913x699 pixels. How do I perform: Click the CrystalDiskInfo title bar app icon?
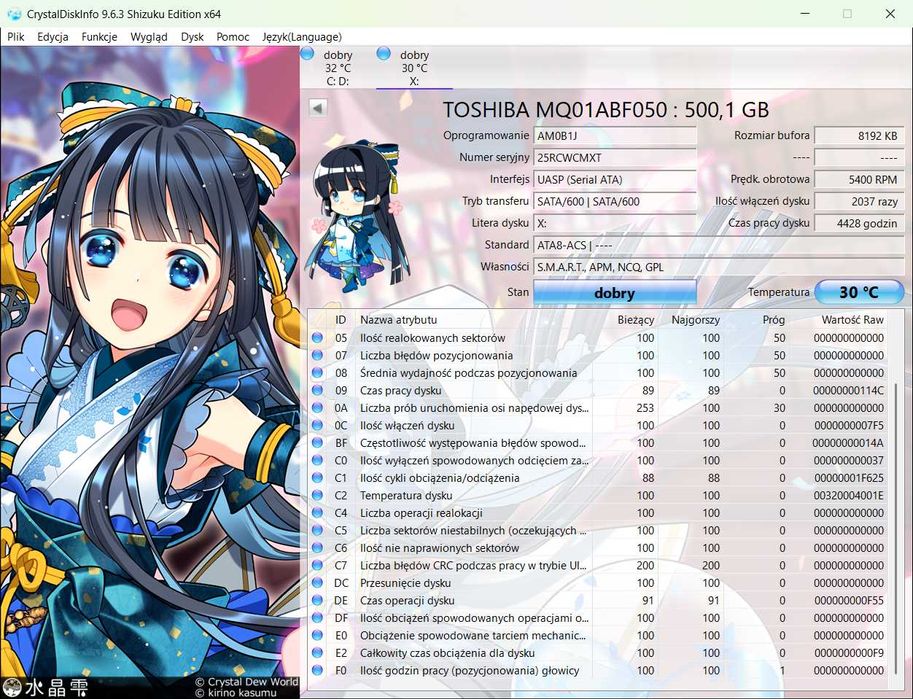click(14, 14)
